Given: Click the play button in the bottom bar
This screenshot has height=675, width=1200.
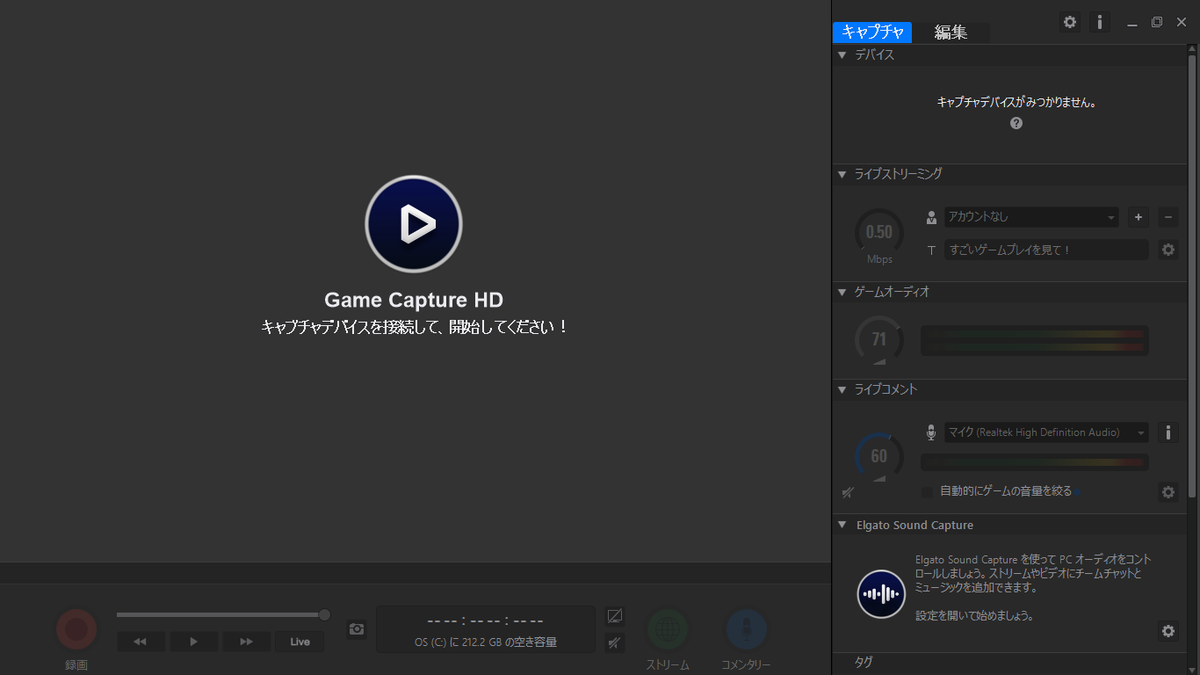Looking at the screenshot, I should pos(194,642).
